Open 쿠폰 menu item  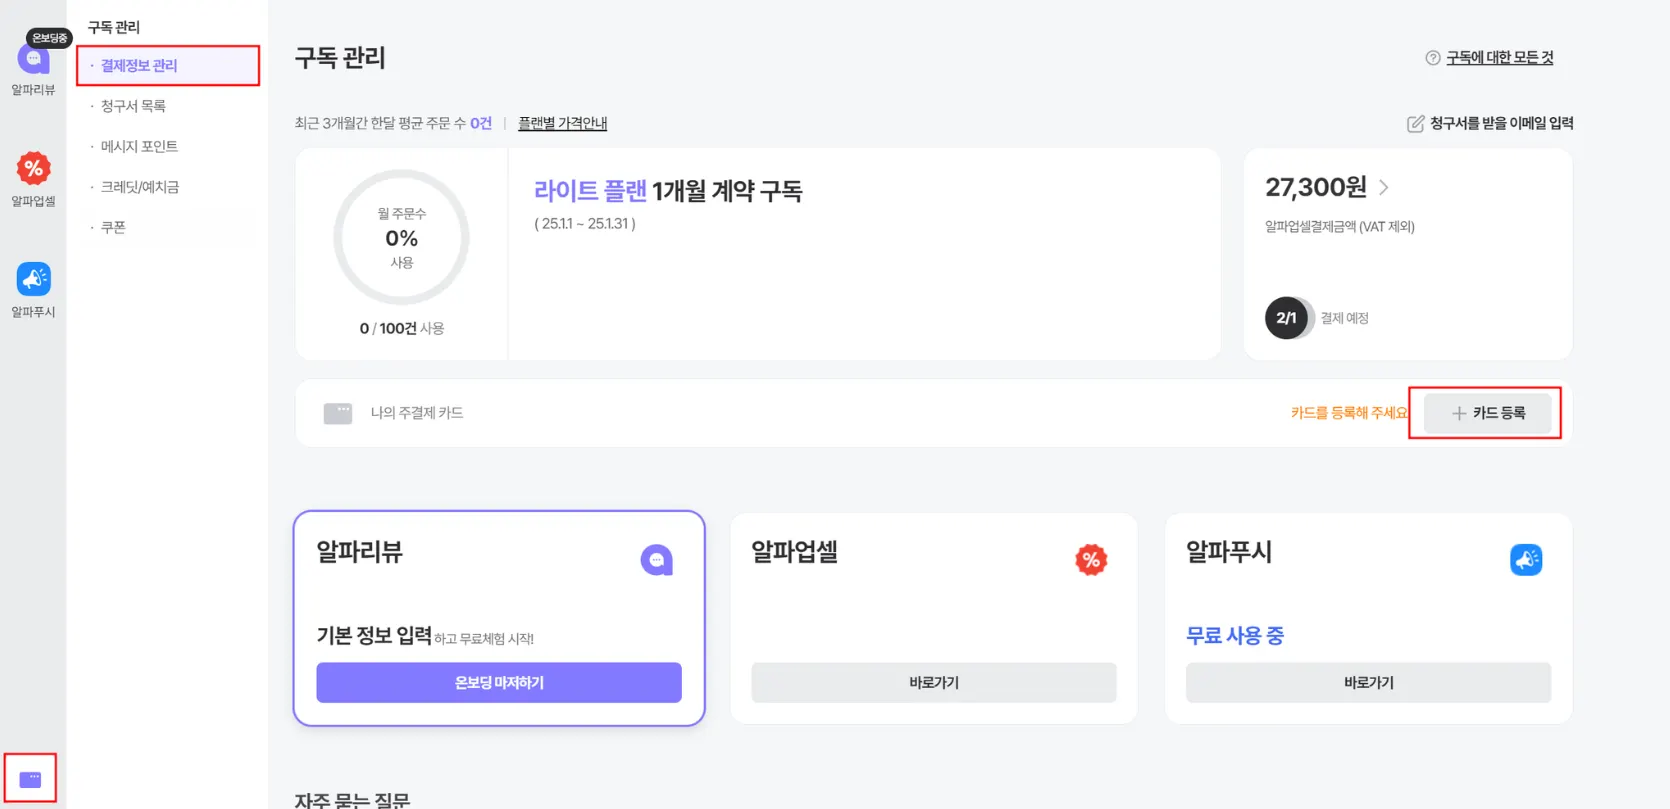point(113,228)
